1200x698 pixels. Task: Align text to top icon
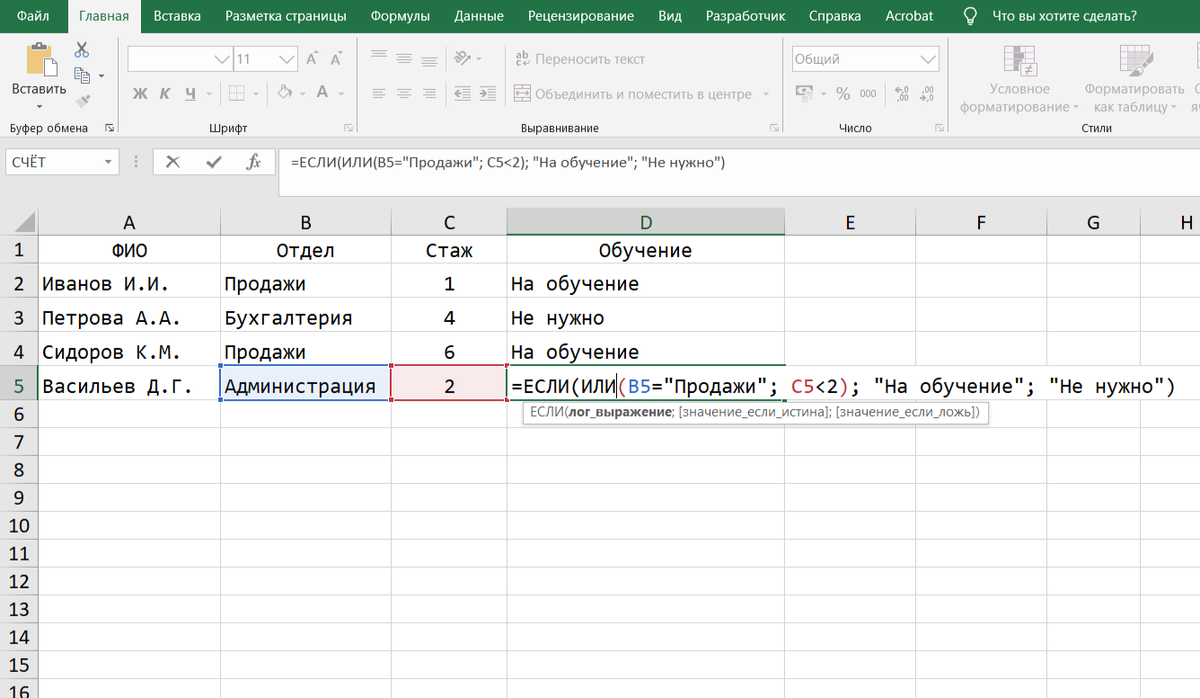coord(379,58)
